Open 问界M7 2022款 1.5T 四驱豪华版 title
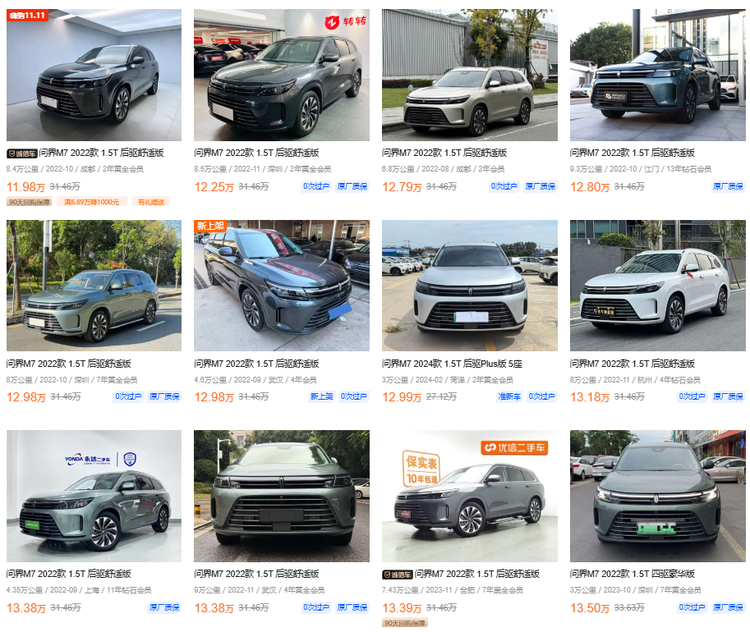 632,574
